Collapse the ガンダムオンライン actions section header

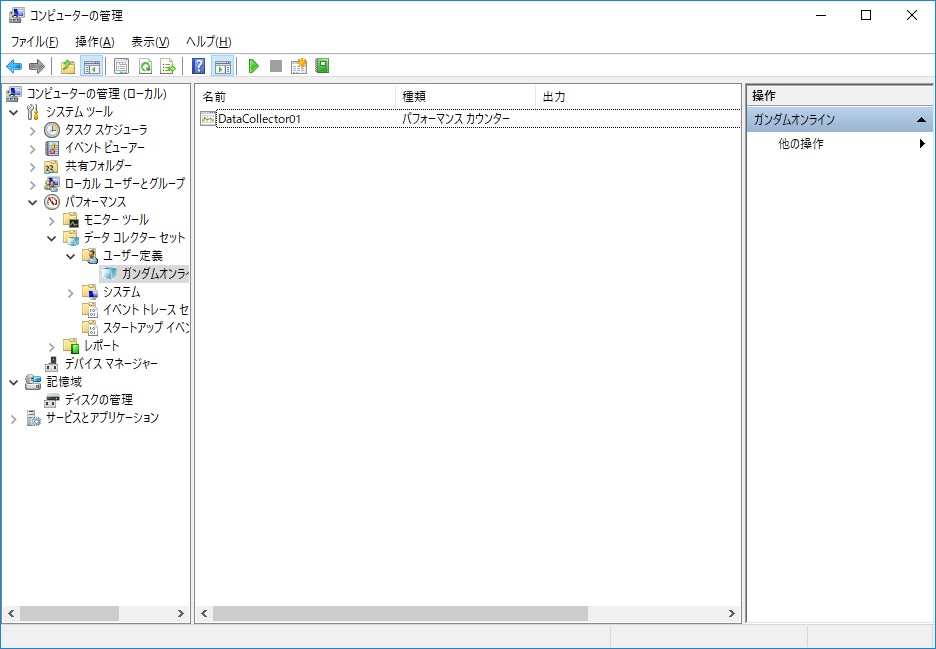pyautogui.click(x=921, y=120)
